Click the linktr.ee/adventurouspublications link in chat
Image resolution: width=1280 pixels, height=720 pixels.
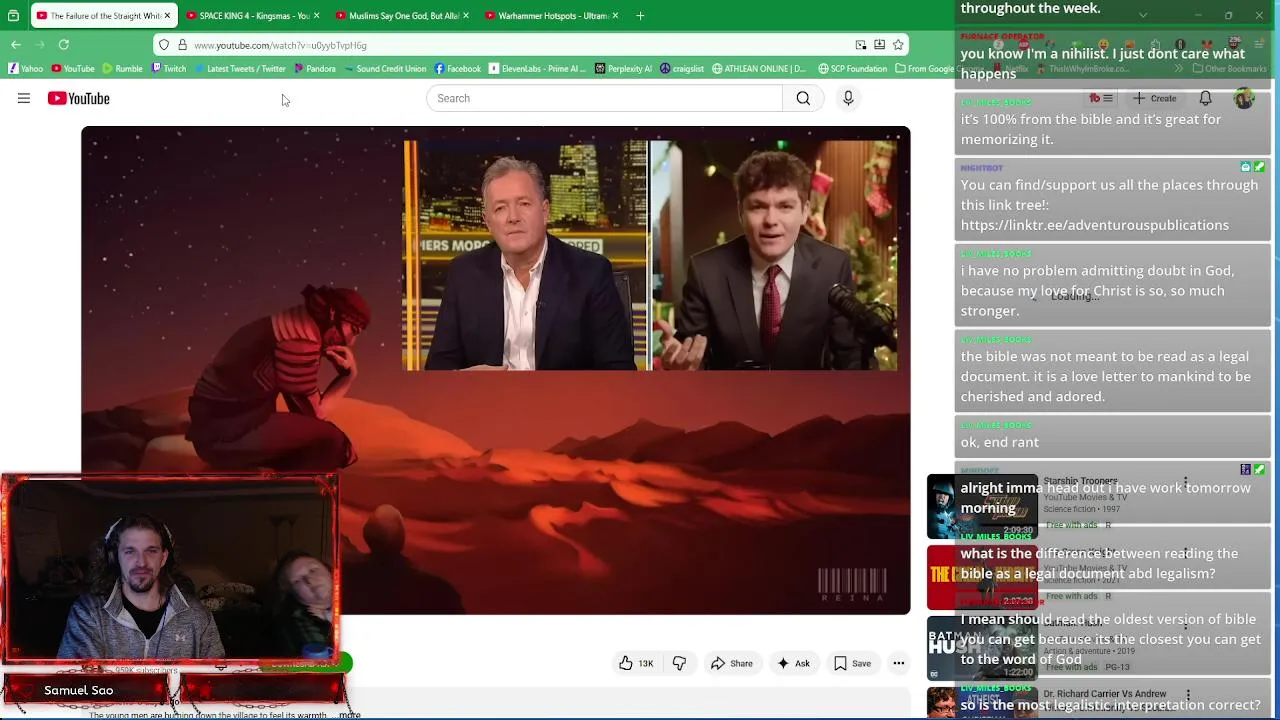[1095, 225]
